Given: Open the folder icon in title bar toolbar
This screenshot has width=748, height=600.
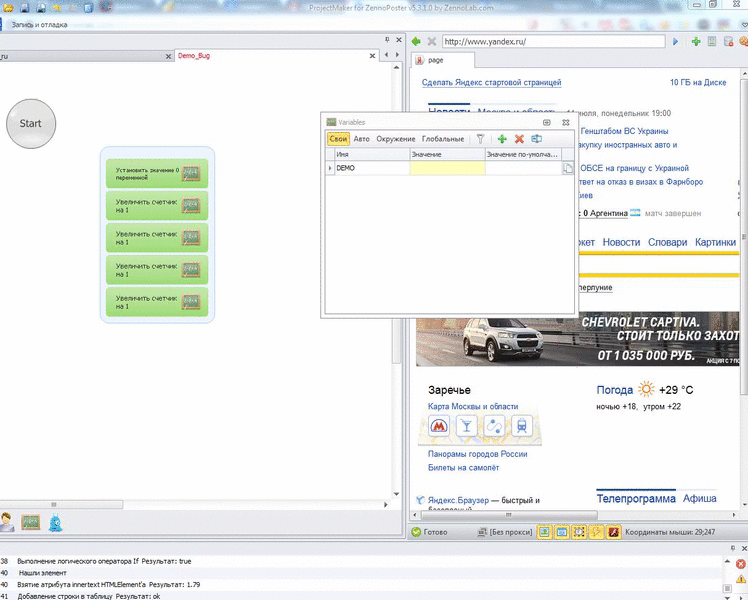Looking at the screenshot, I should [x=8, y=7].
